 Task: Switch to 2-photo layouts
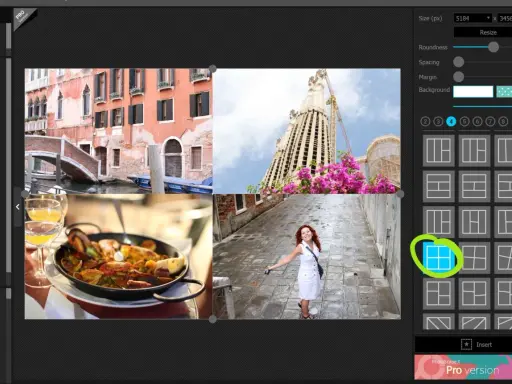click(425, 121)
